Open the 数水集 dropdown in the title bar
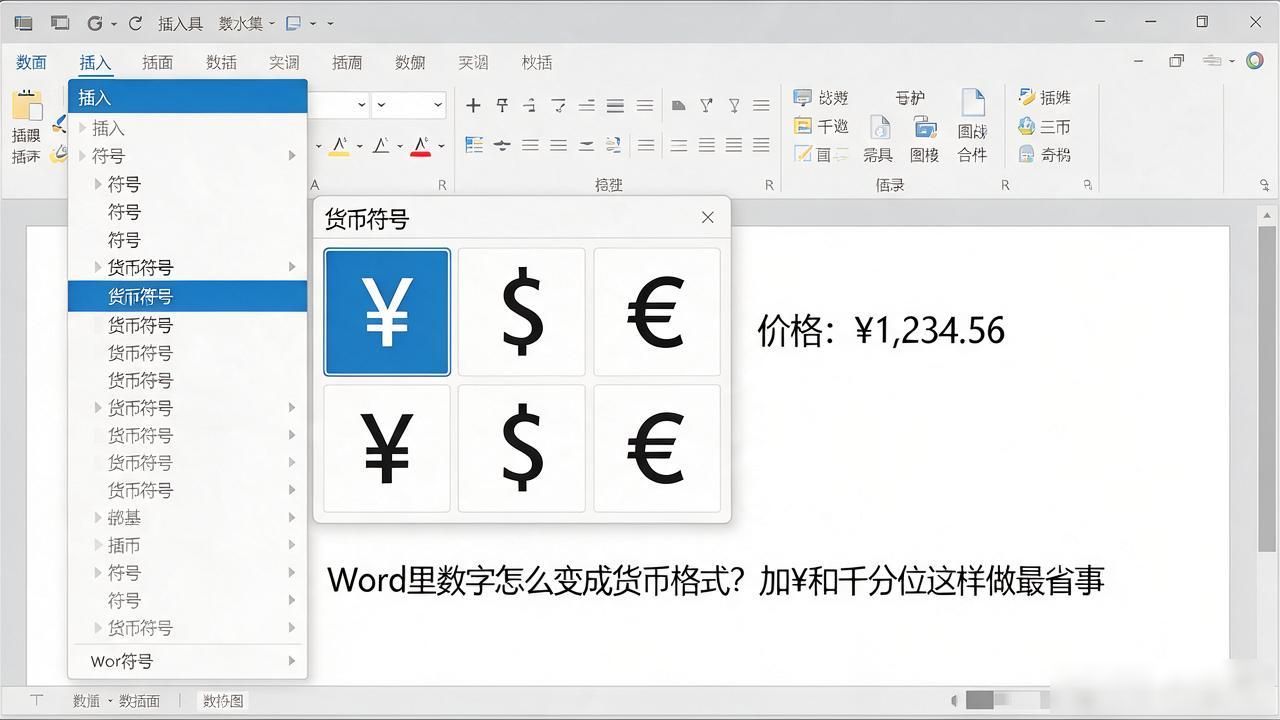This screenshot has width=1280, height=720. (x=247, y=23)
